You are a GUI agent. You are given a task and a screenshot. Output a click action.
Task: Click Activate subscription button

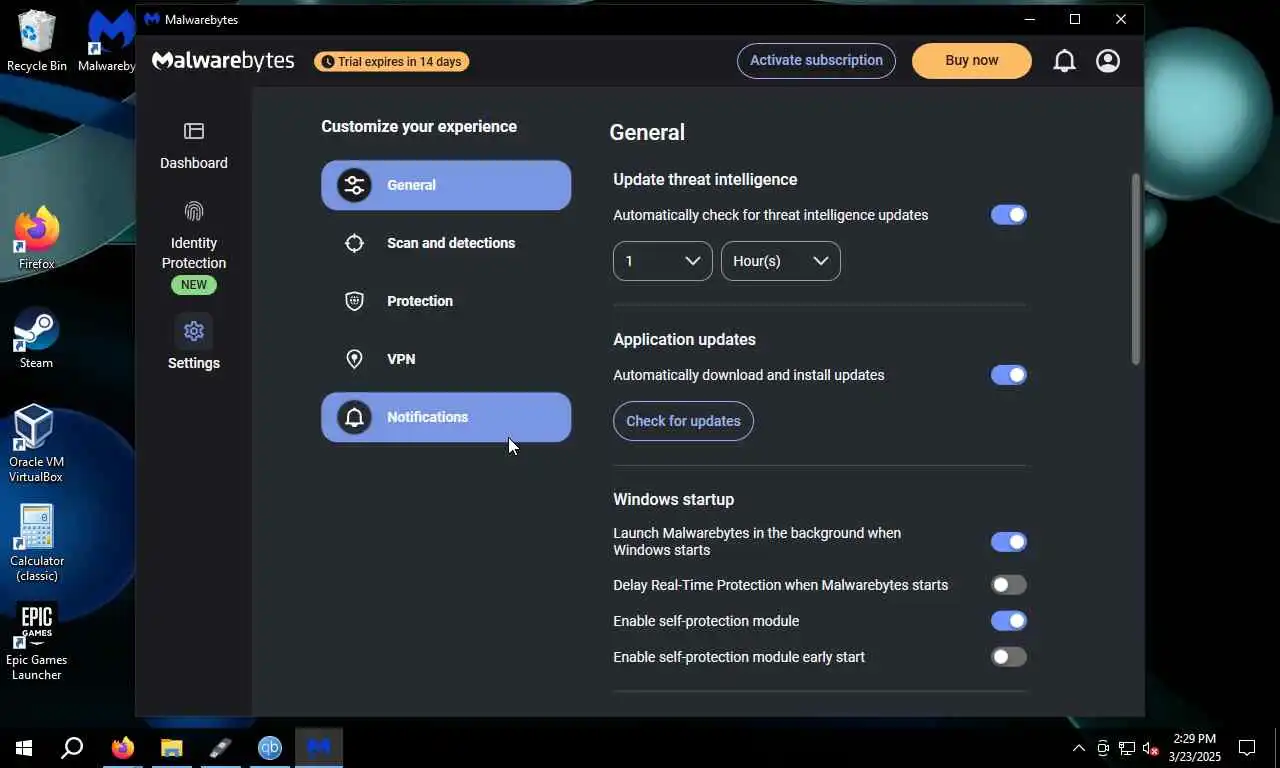click(816, 61)
